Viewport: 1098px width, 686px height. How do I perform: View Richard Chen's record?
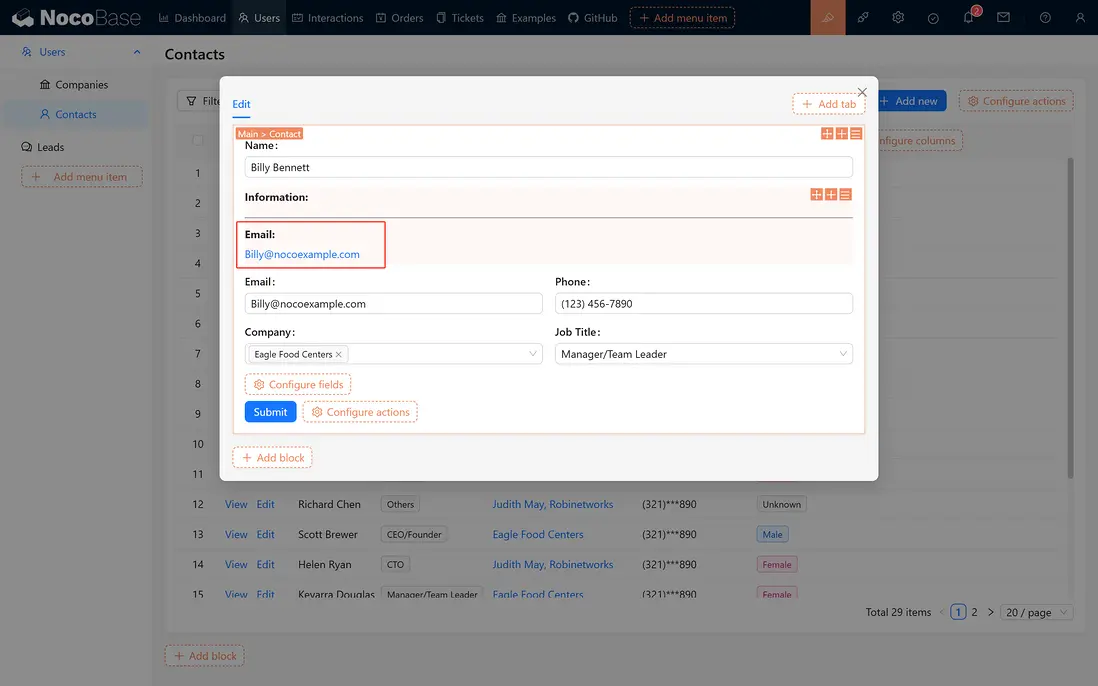coord(236,504)
